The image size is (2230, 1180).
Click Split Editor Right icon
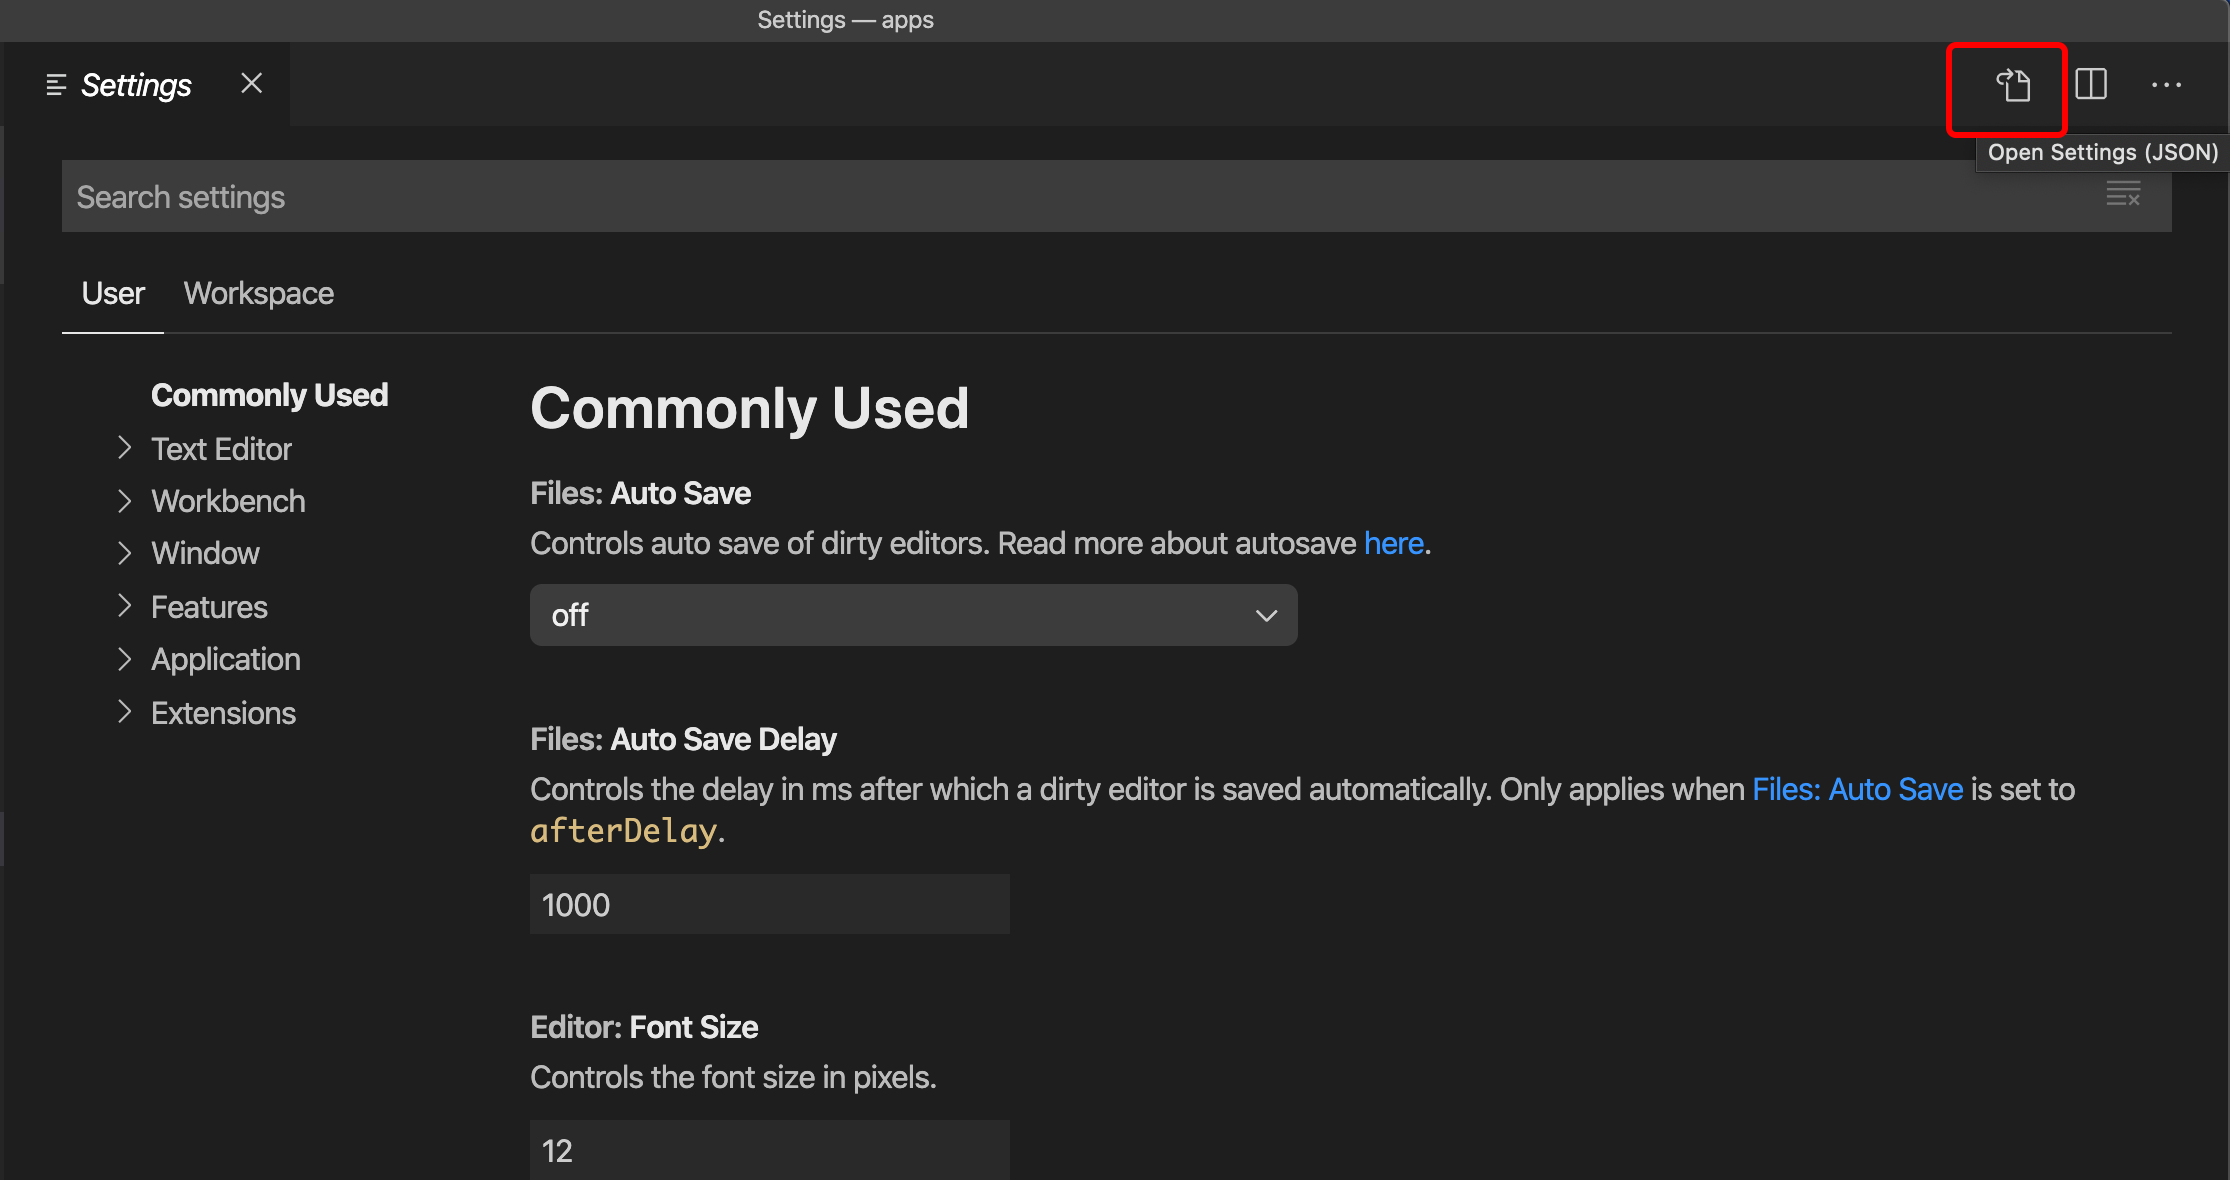coord(2091,84)
